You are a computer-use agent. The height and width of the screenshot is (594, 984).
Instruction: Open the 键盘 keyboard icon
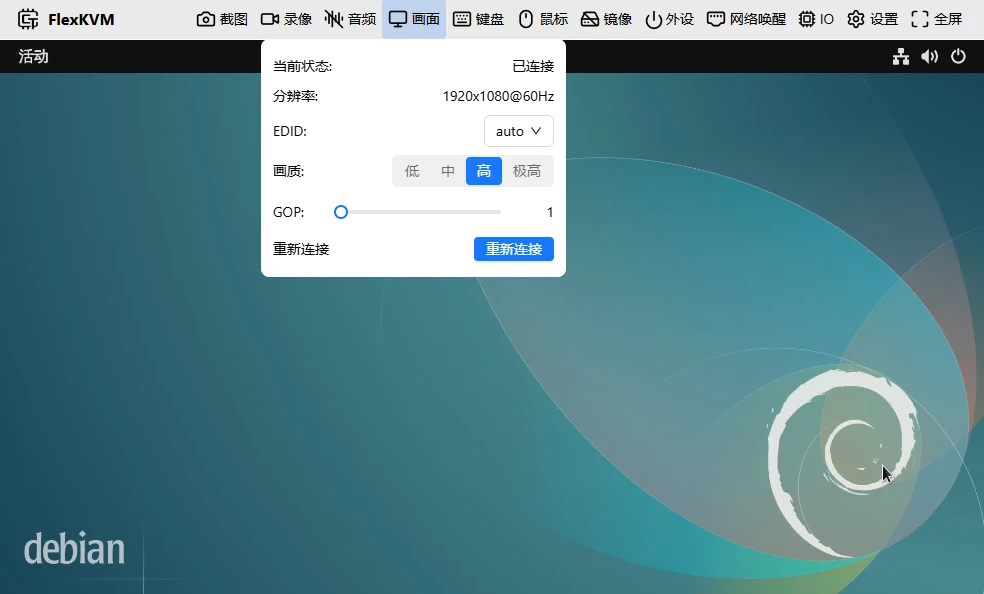pos(462,19)
